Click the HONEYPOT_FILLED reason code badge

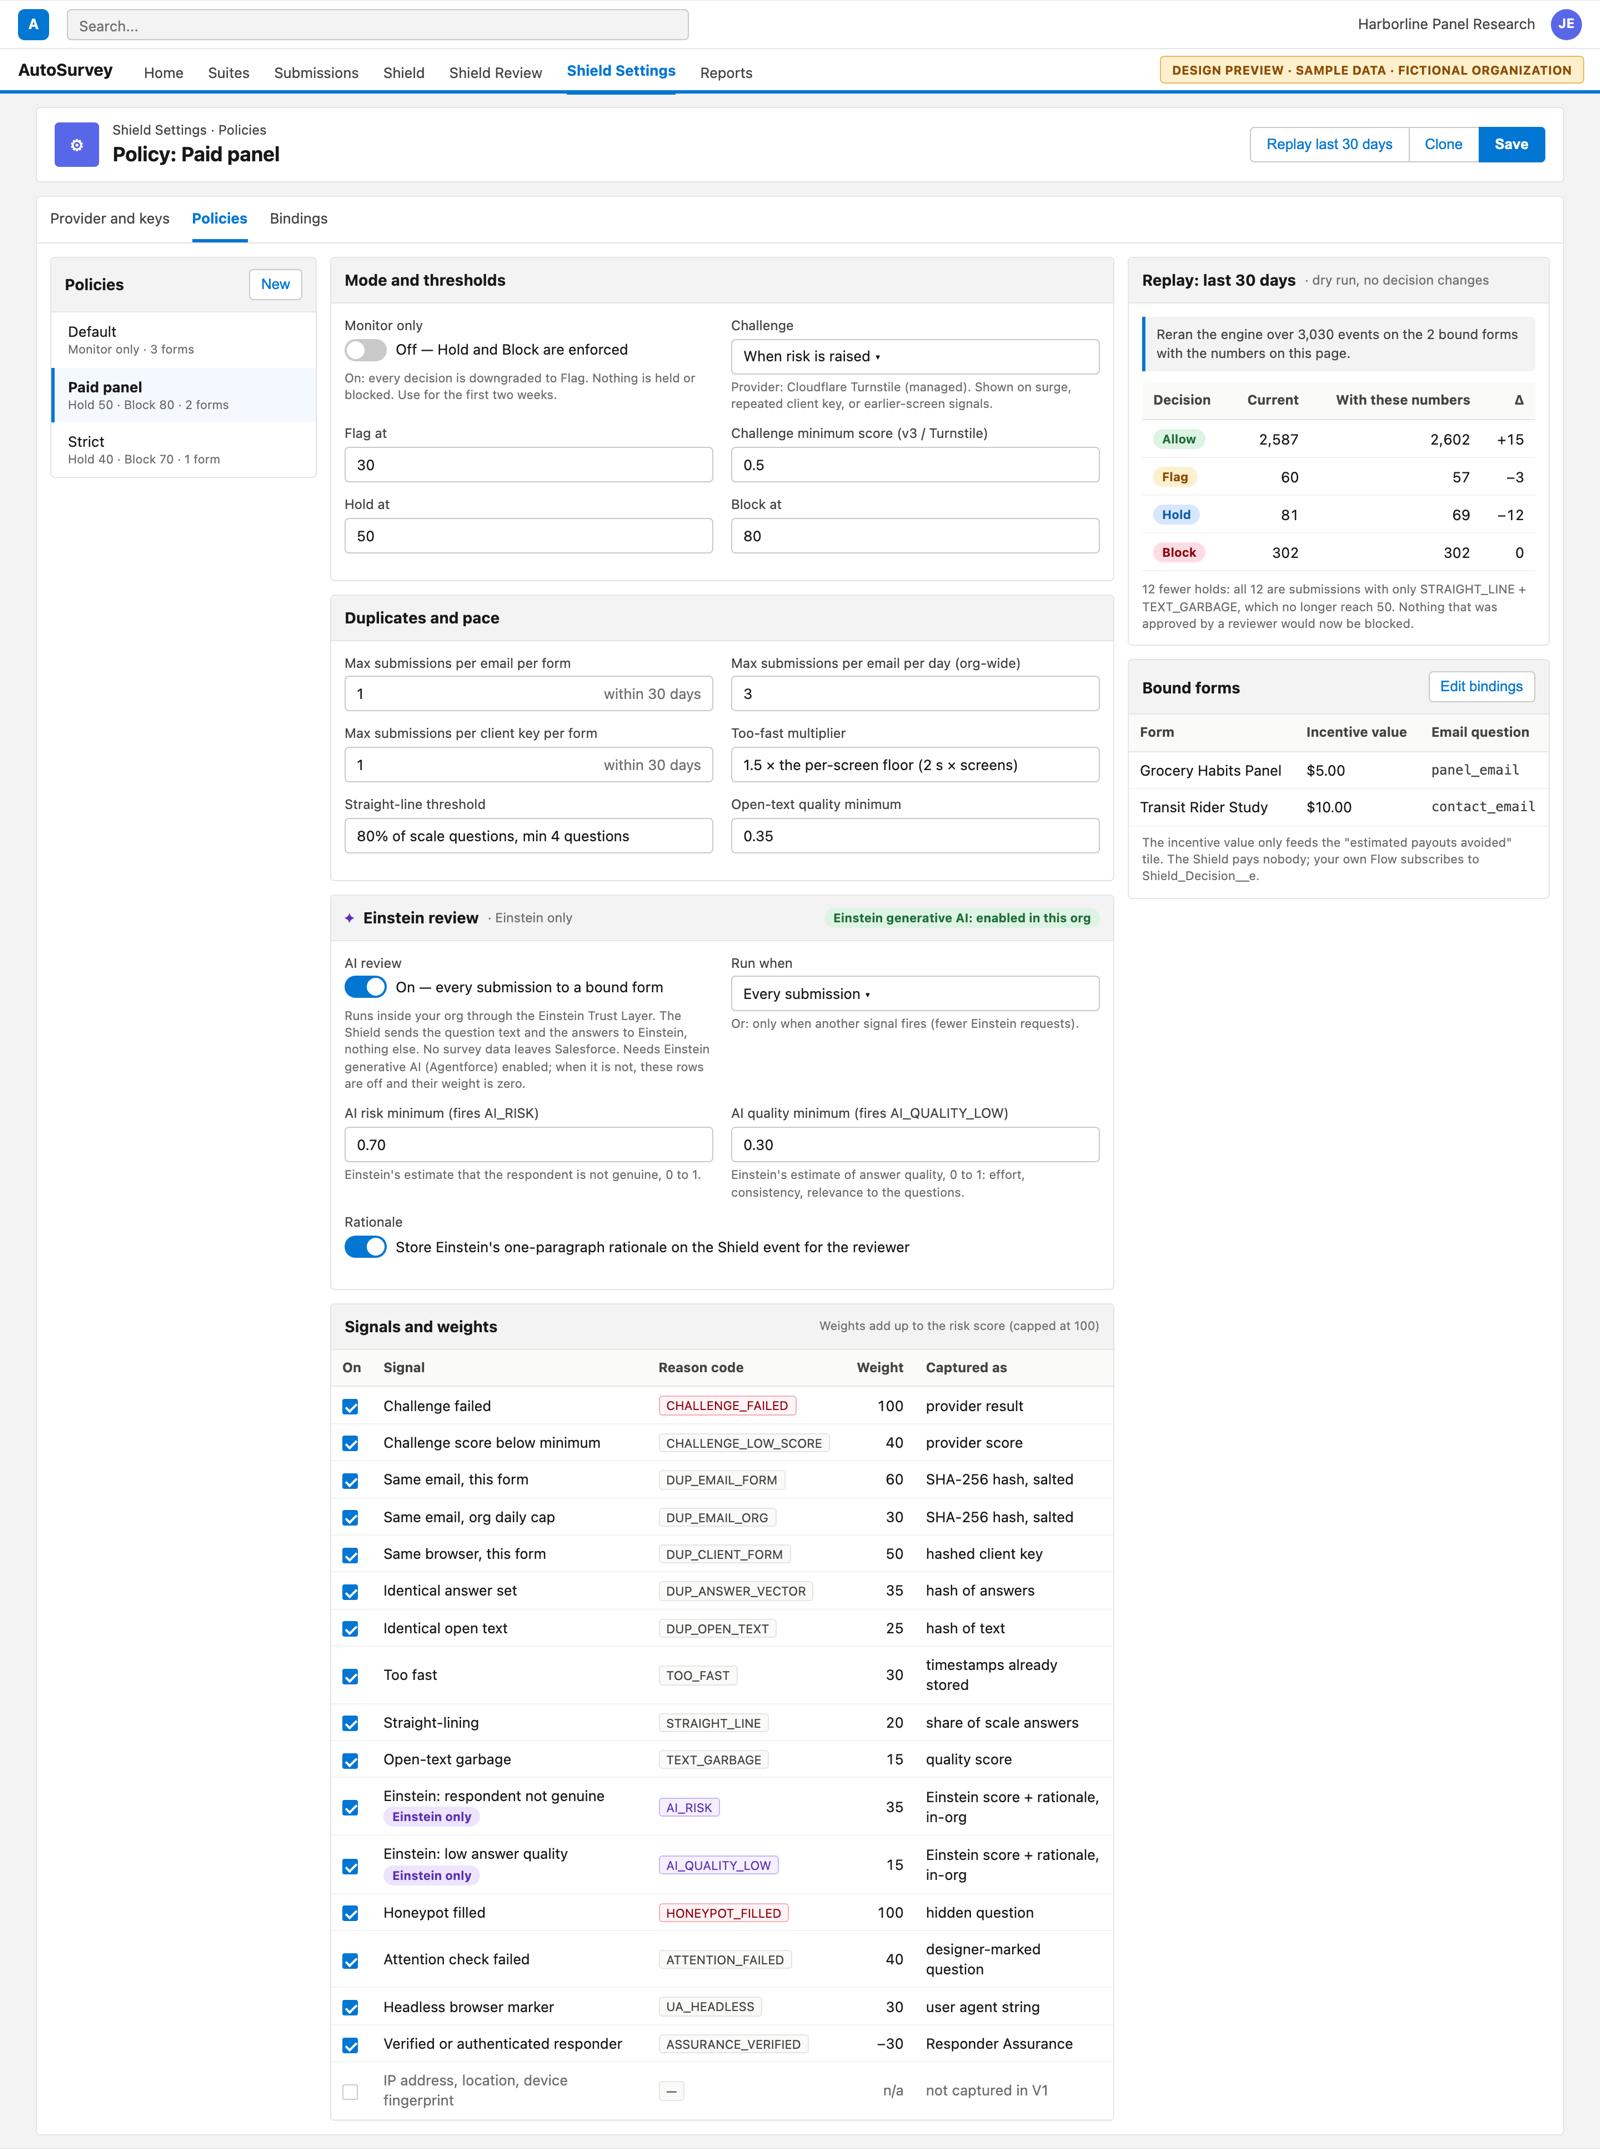723,1913
